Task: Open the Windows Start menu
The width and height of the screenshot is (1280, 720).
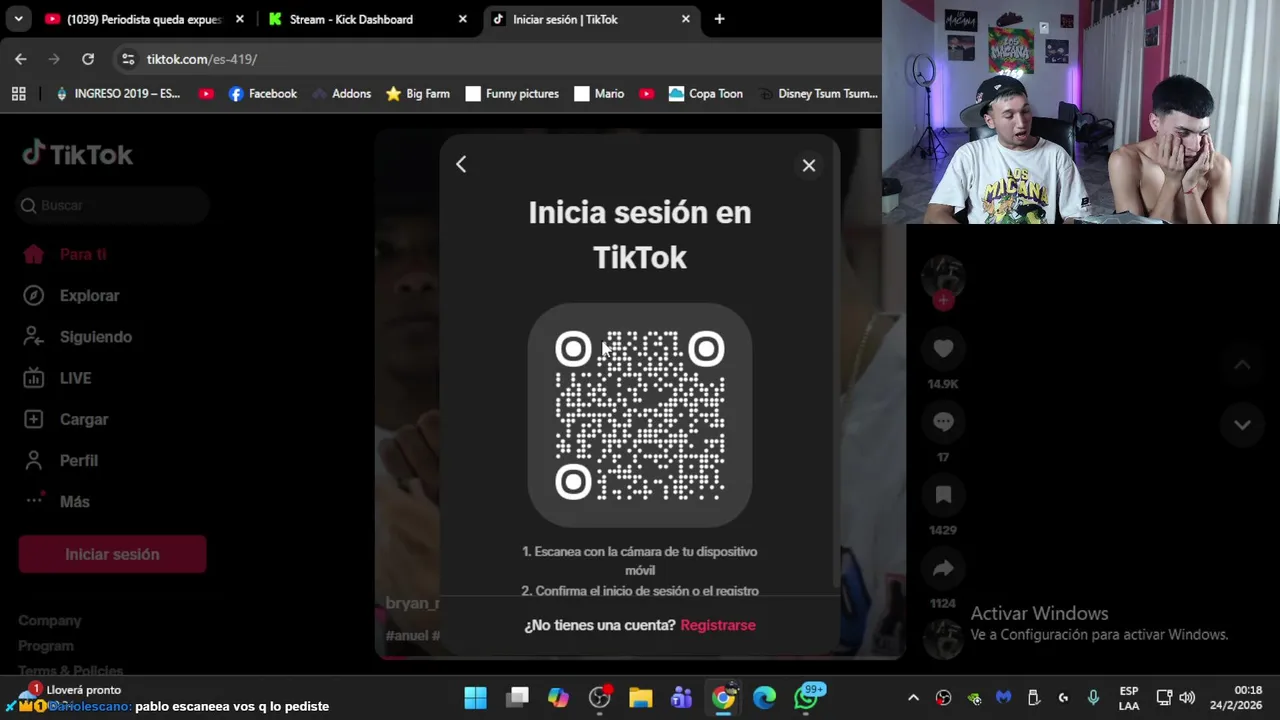Action: (x=476, y=697)
